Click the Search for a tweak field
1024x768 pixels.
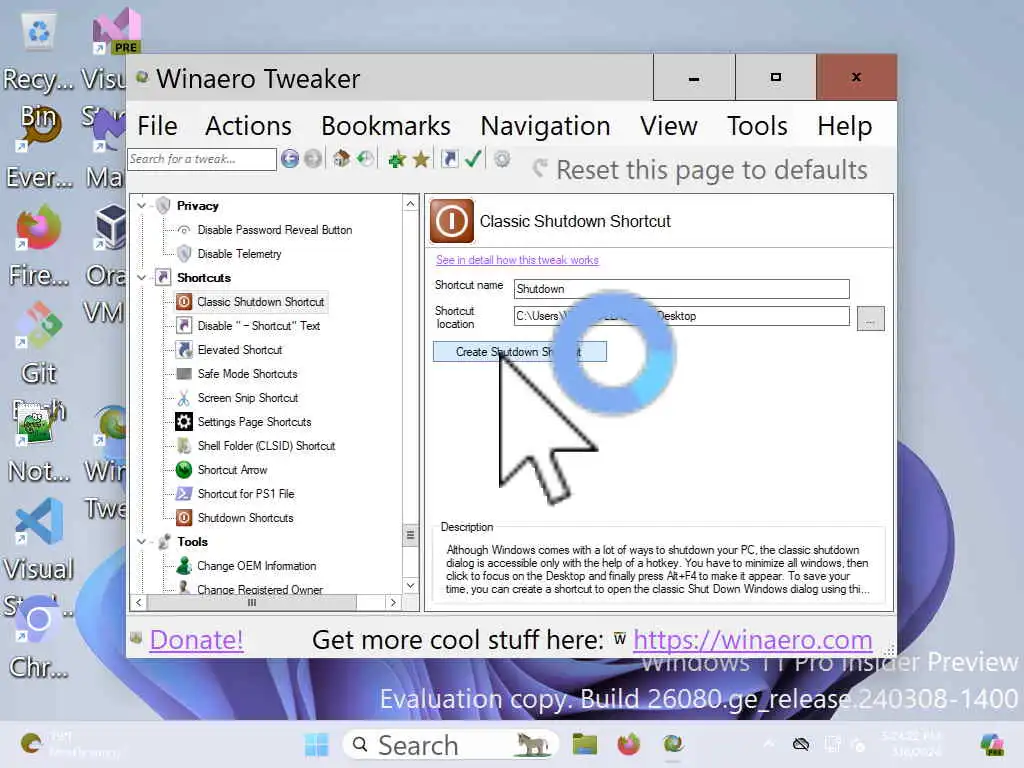[202, 159]
